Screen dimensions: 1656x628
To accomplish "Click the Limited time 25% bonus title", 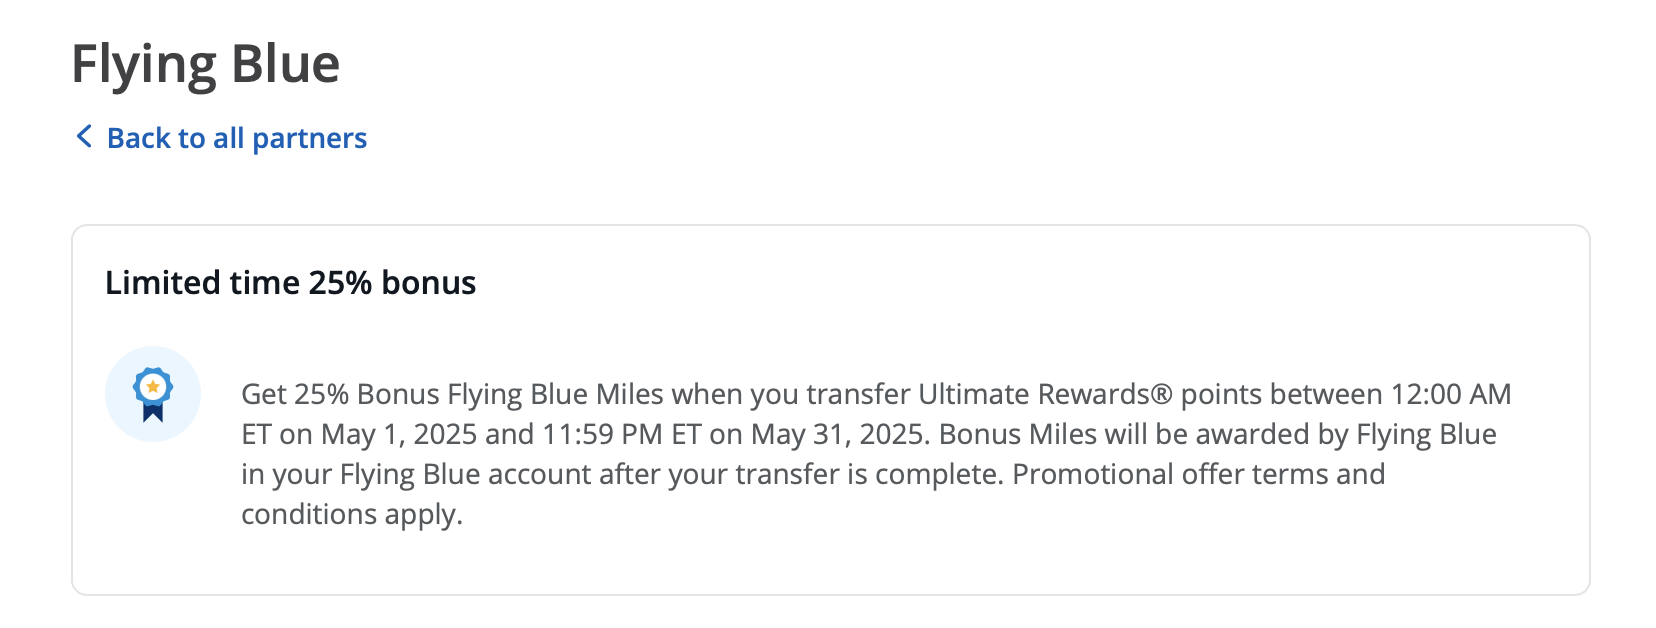I will 291,283.
